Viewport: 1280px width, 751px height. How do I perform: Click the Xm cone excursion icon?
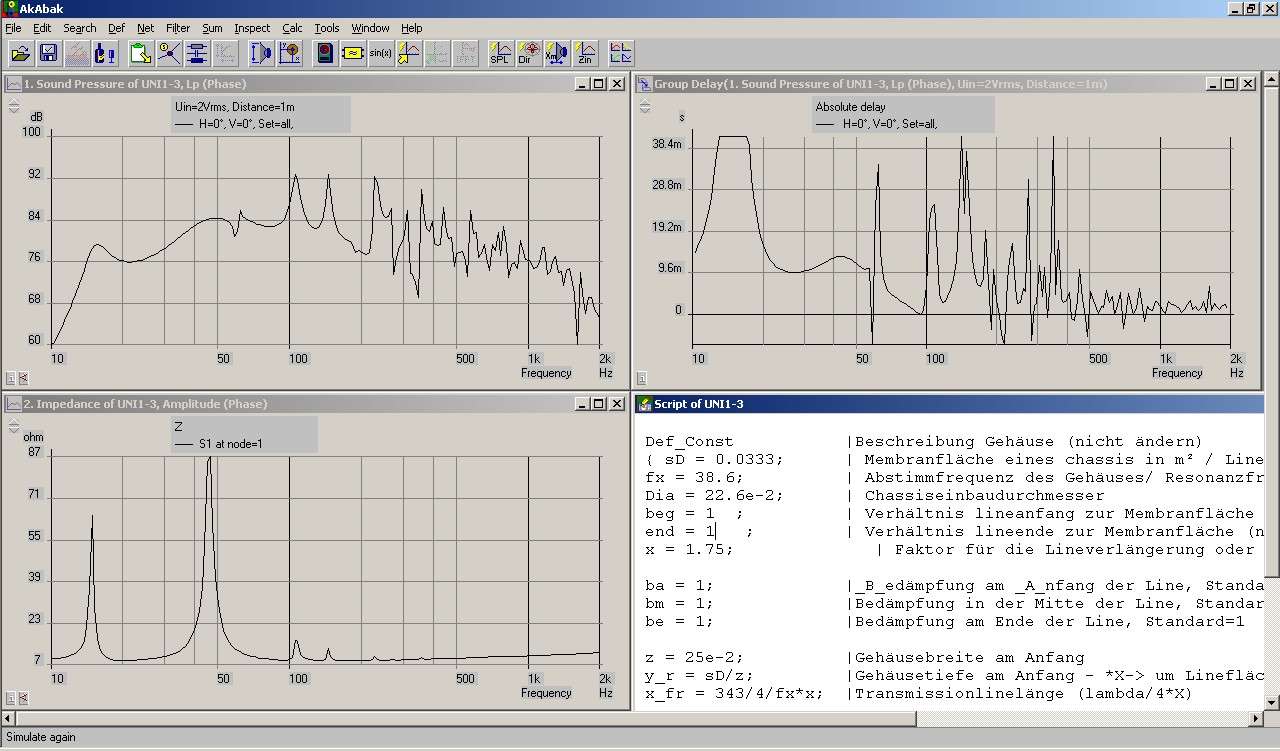(557, 53)
